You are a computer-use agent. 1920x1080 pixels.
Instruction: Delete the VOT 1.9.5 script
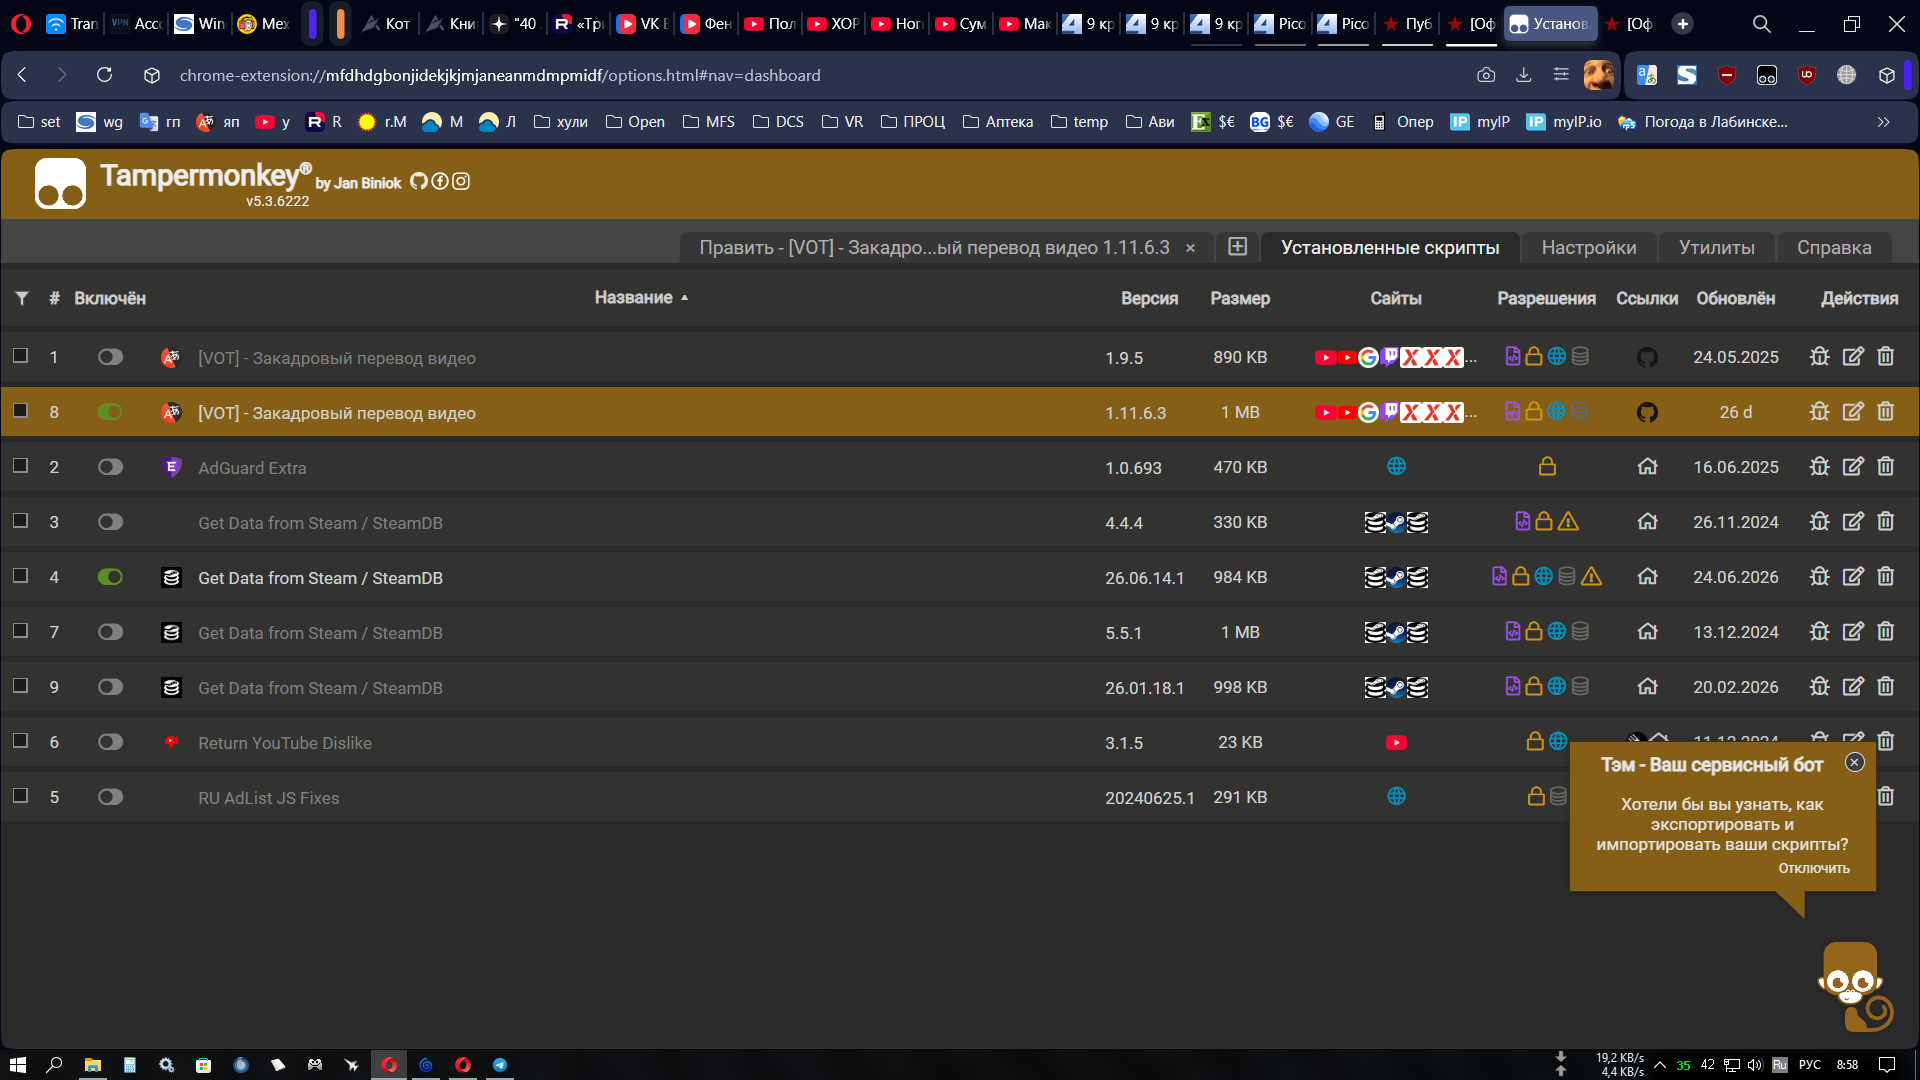[x=1886, y=356]
